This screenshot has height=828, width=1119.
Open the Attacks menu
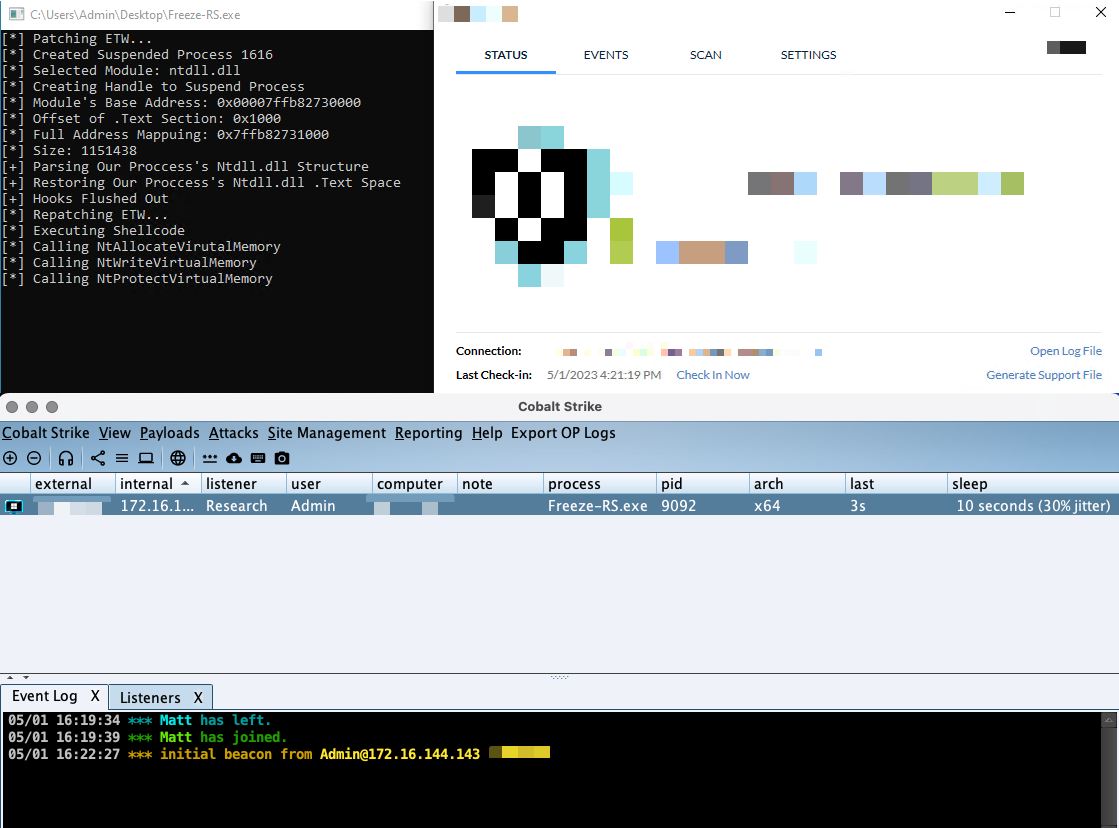pos(233,433)
